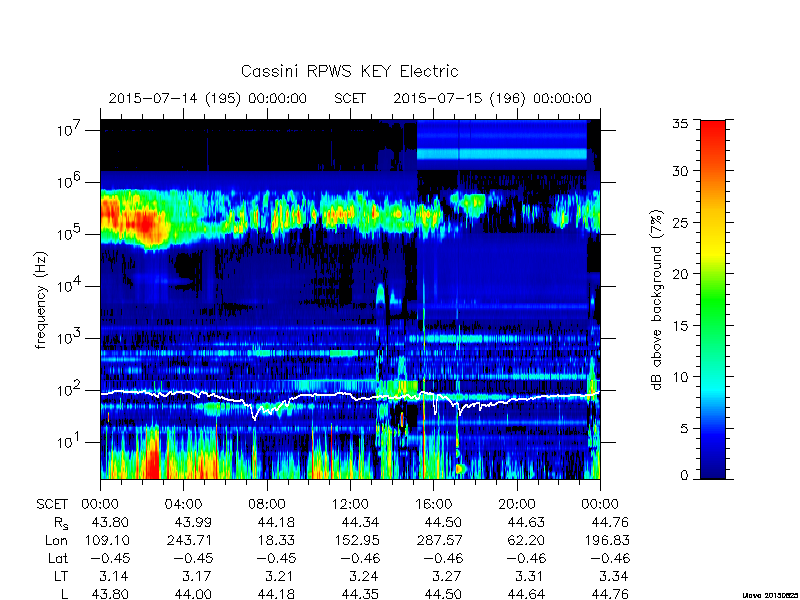
Task: Click the Rs value 43.99
Action: [193, 522]
